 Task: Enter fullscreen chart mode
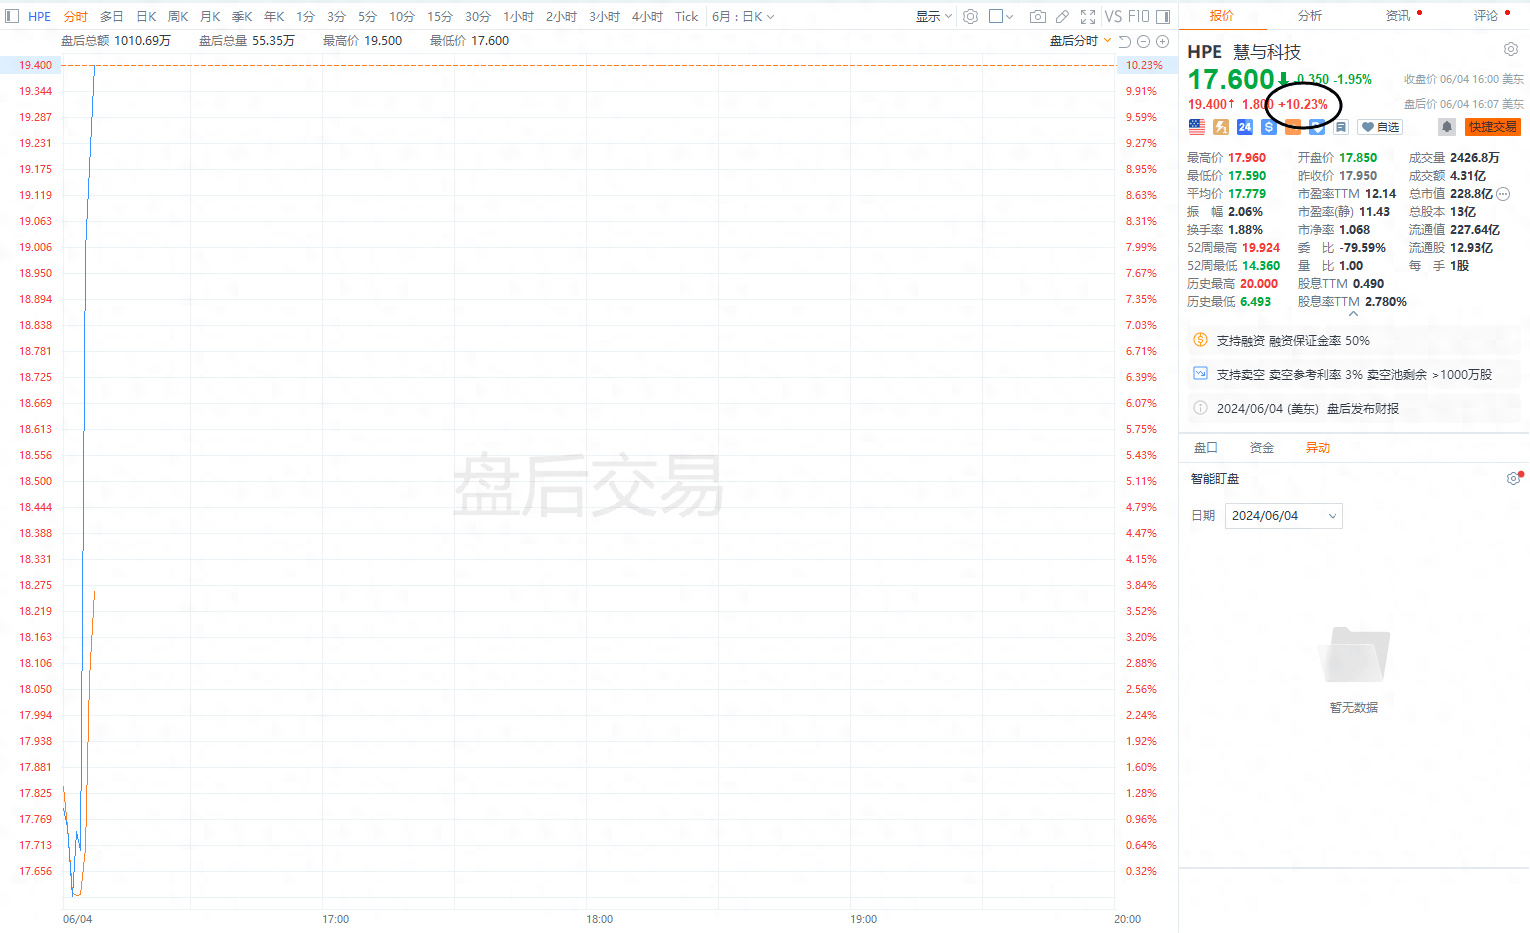click(x=1088, y=16)
